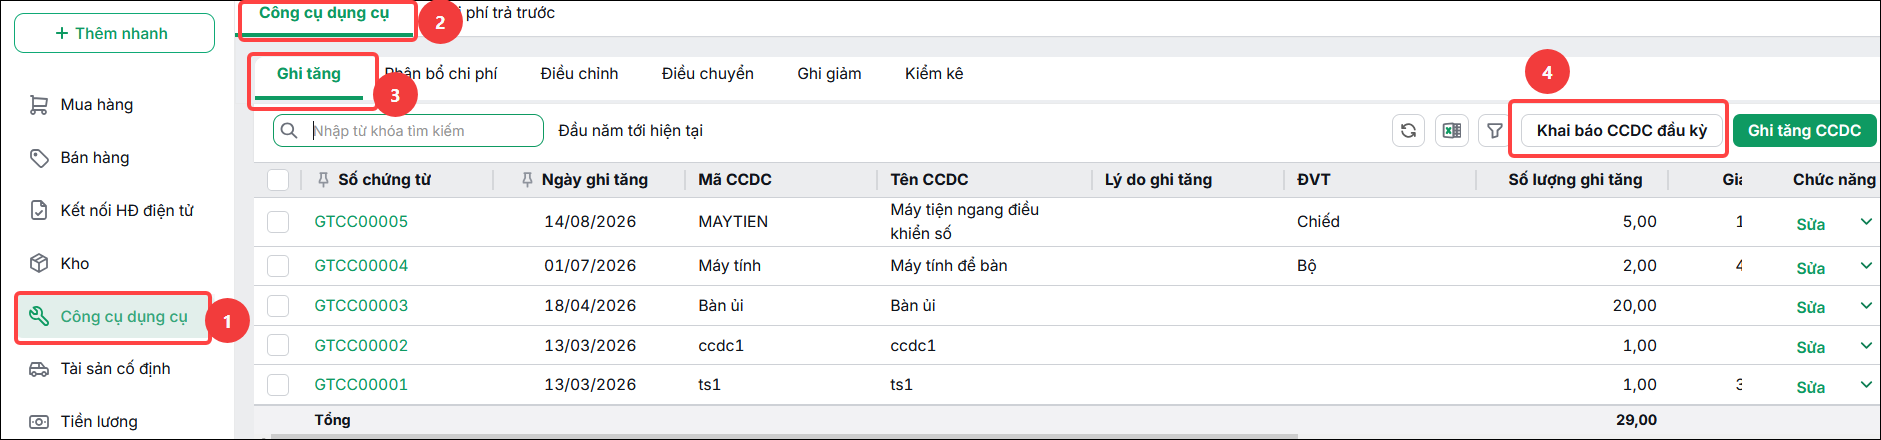Open voucher link GTCC00004
The image size is (1881, 440).
tap(361, 266)
